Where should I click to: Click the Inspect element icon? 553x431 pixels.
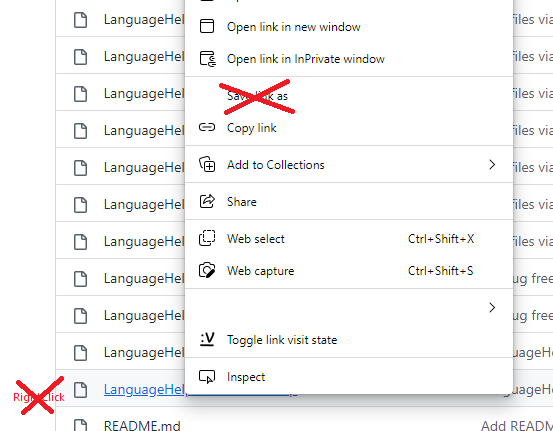[x=207, y=377]
